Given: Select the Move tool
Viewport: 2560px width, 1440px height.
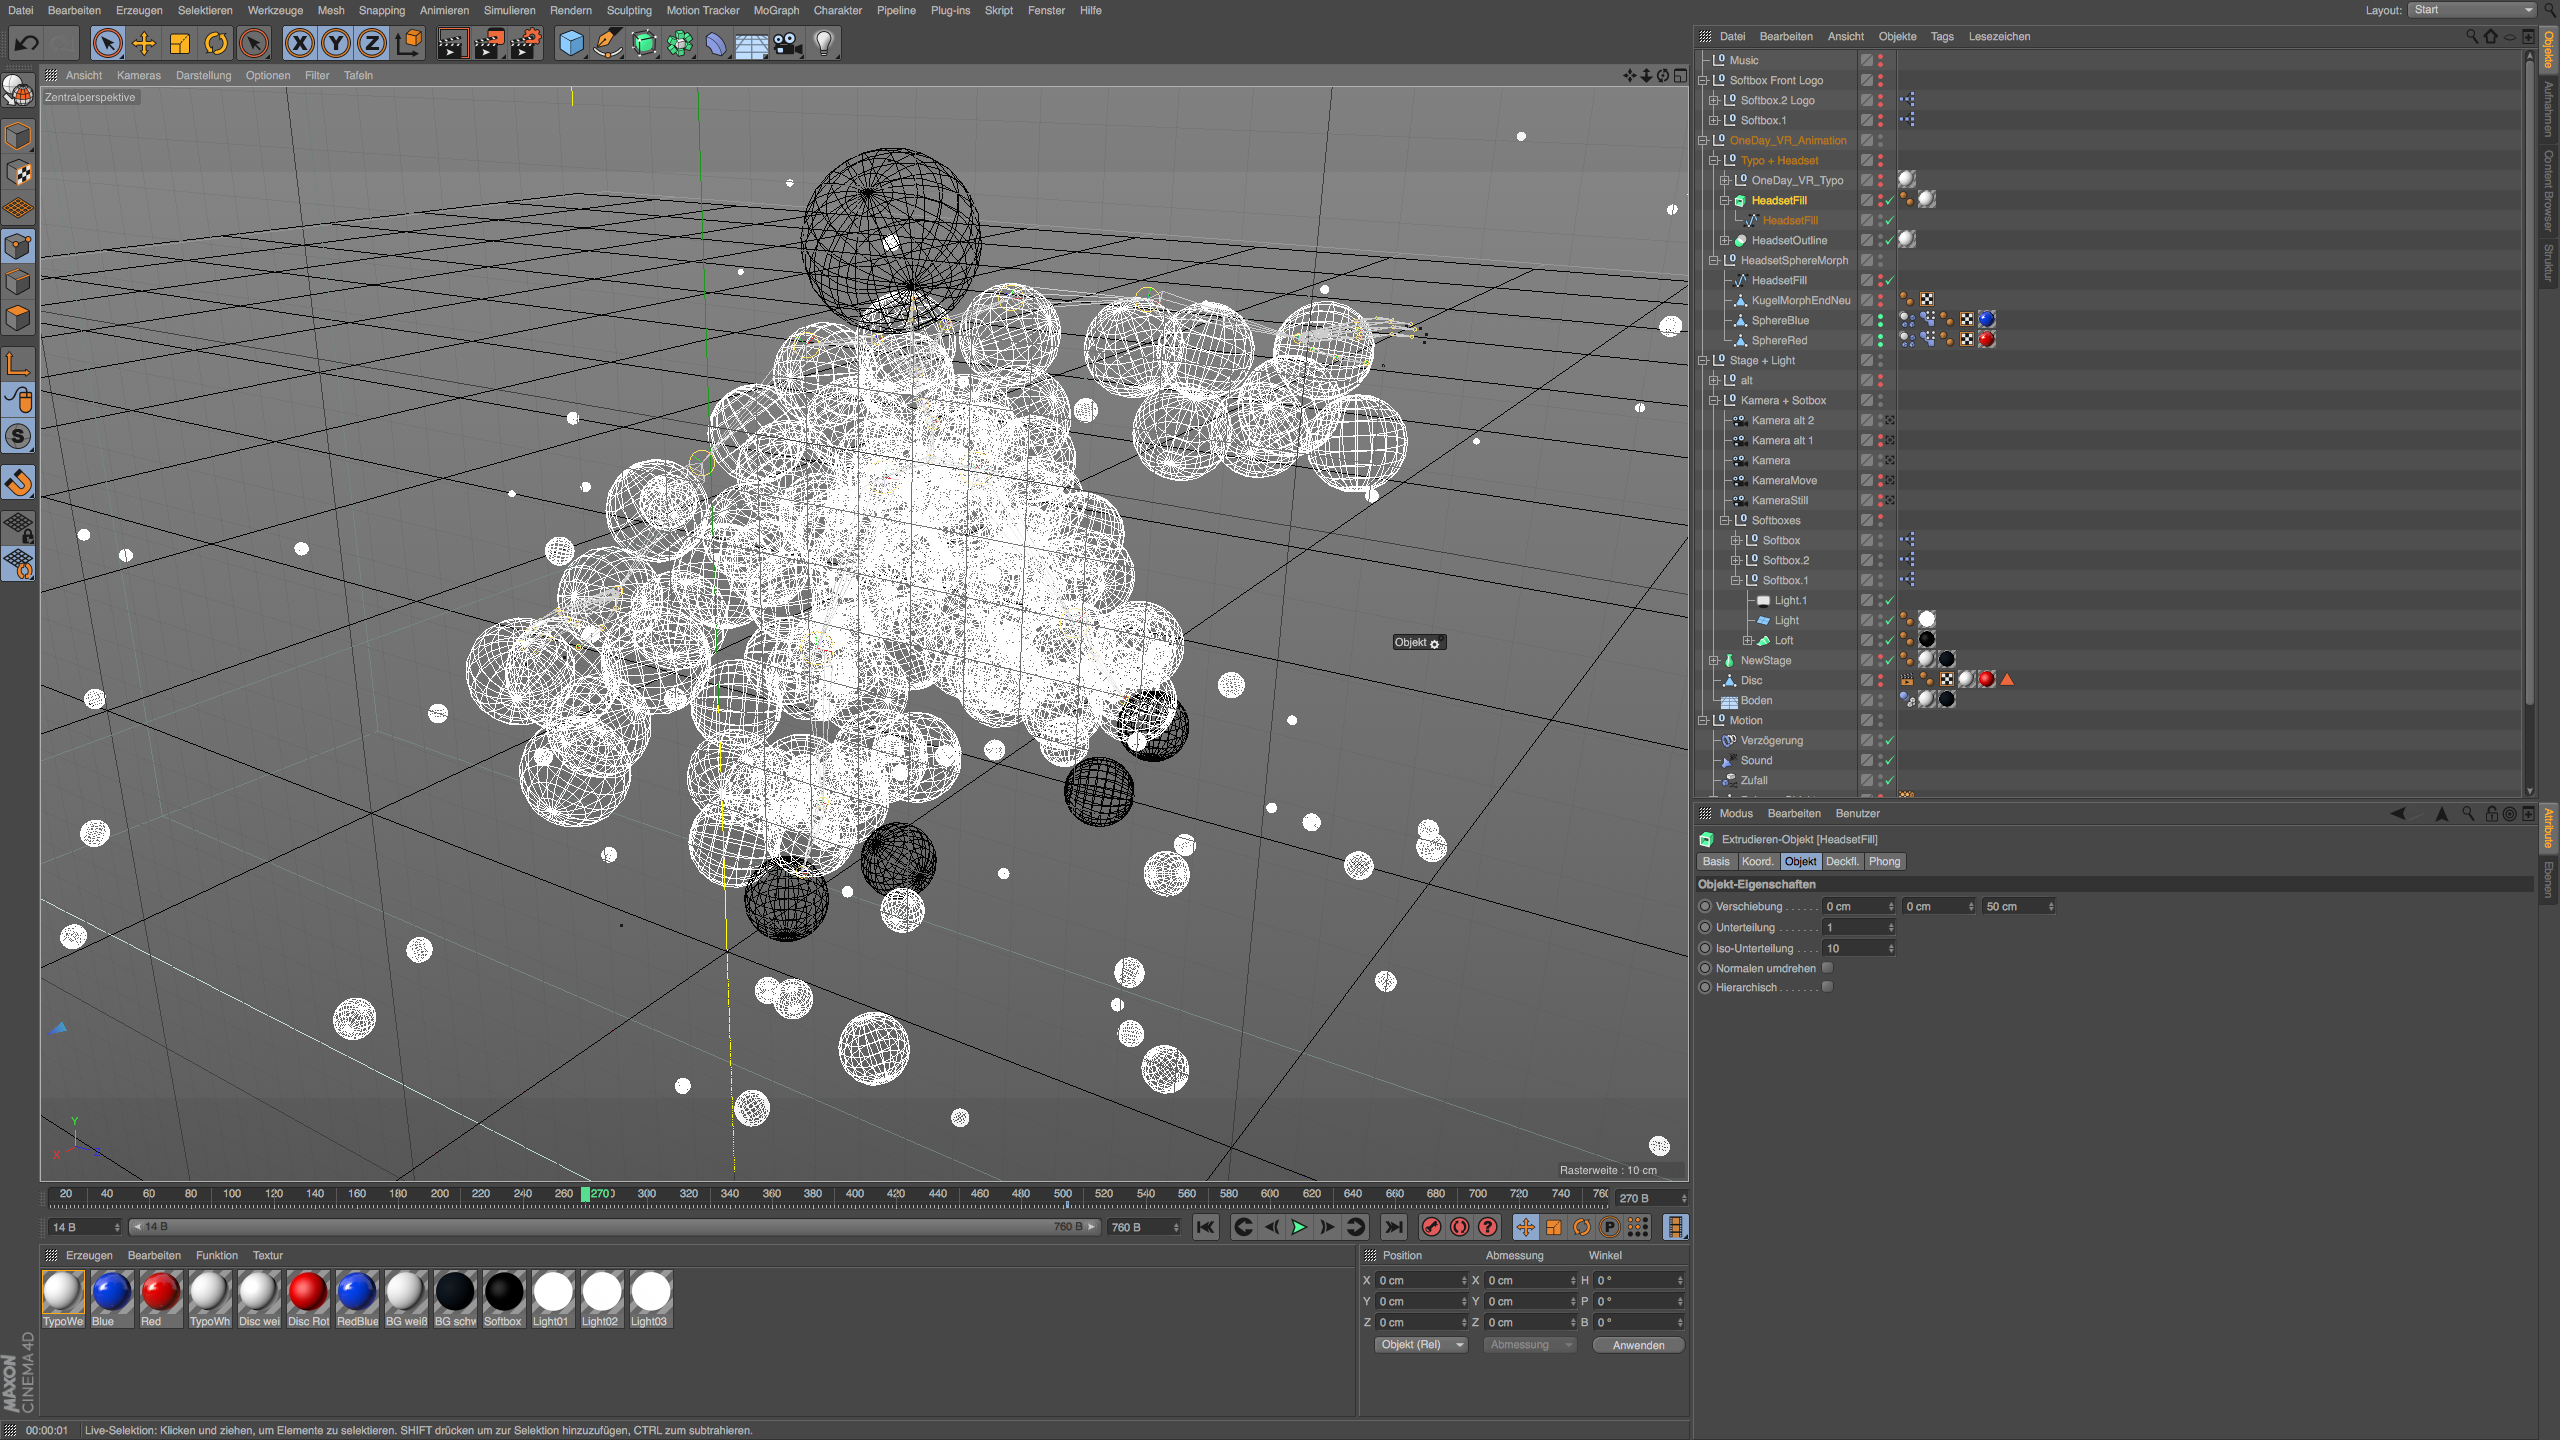Looking at the screenshot, I should 144,43.
